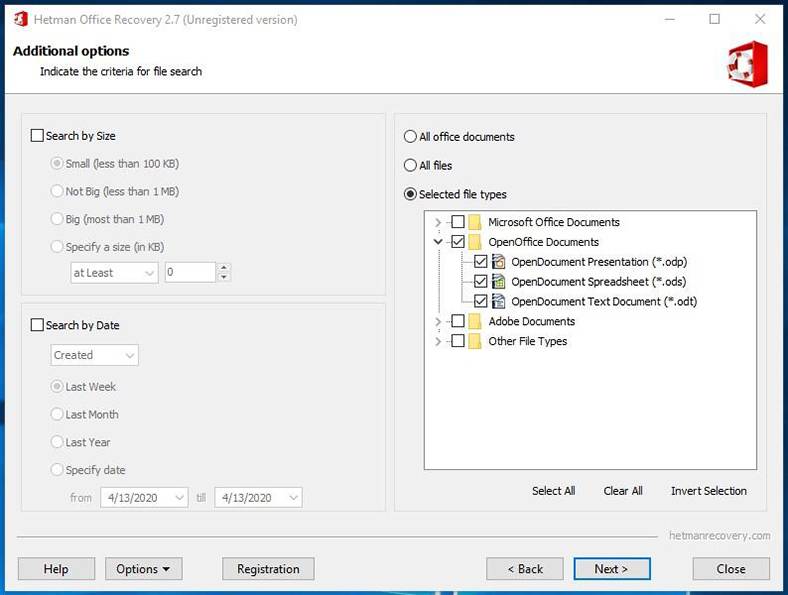This screenshot has height=595, width=788.
Task: Check the Other File Types checkbox
Action: [x=458, y=341]
